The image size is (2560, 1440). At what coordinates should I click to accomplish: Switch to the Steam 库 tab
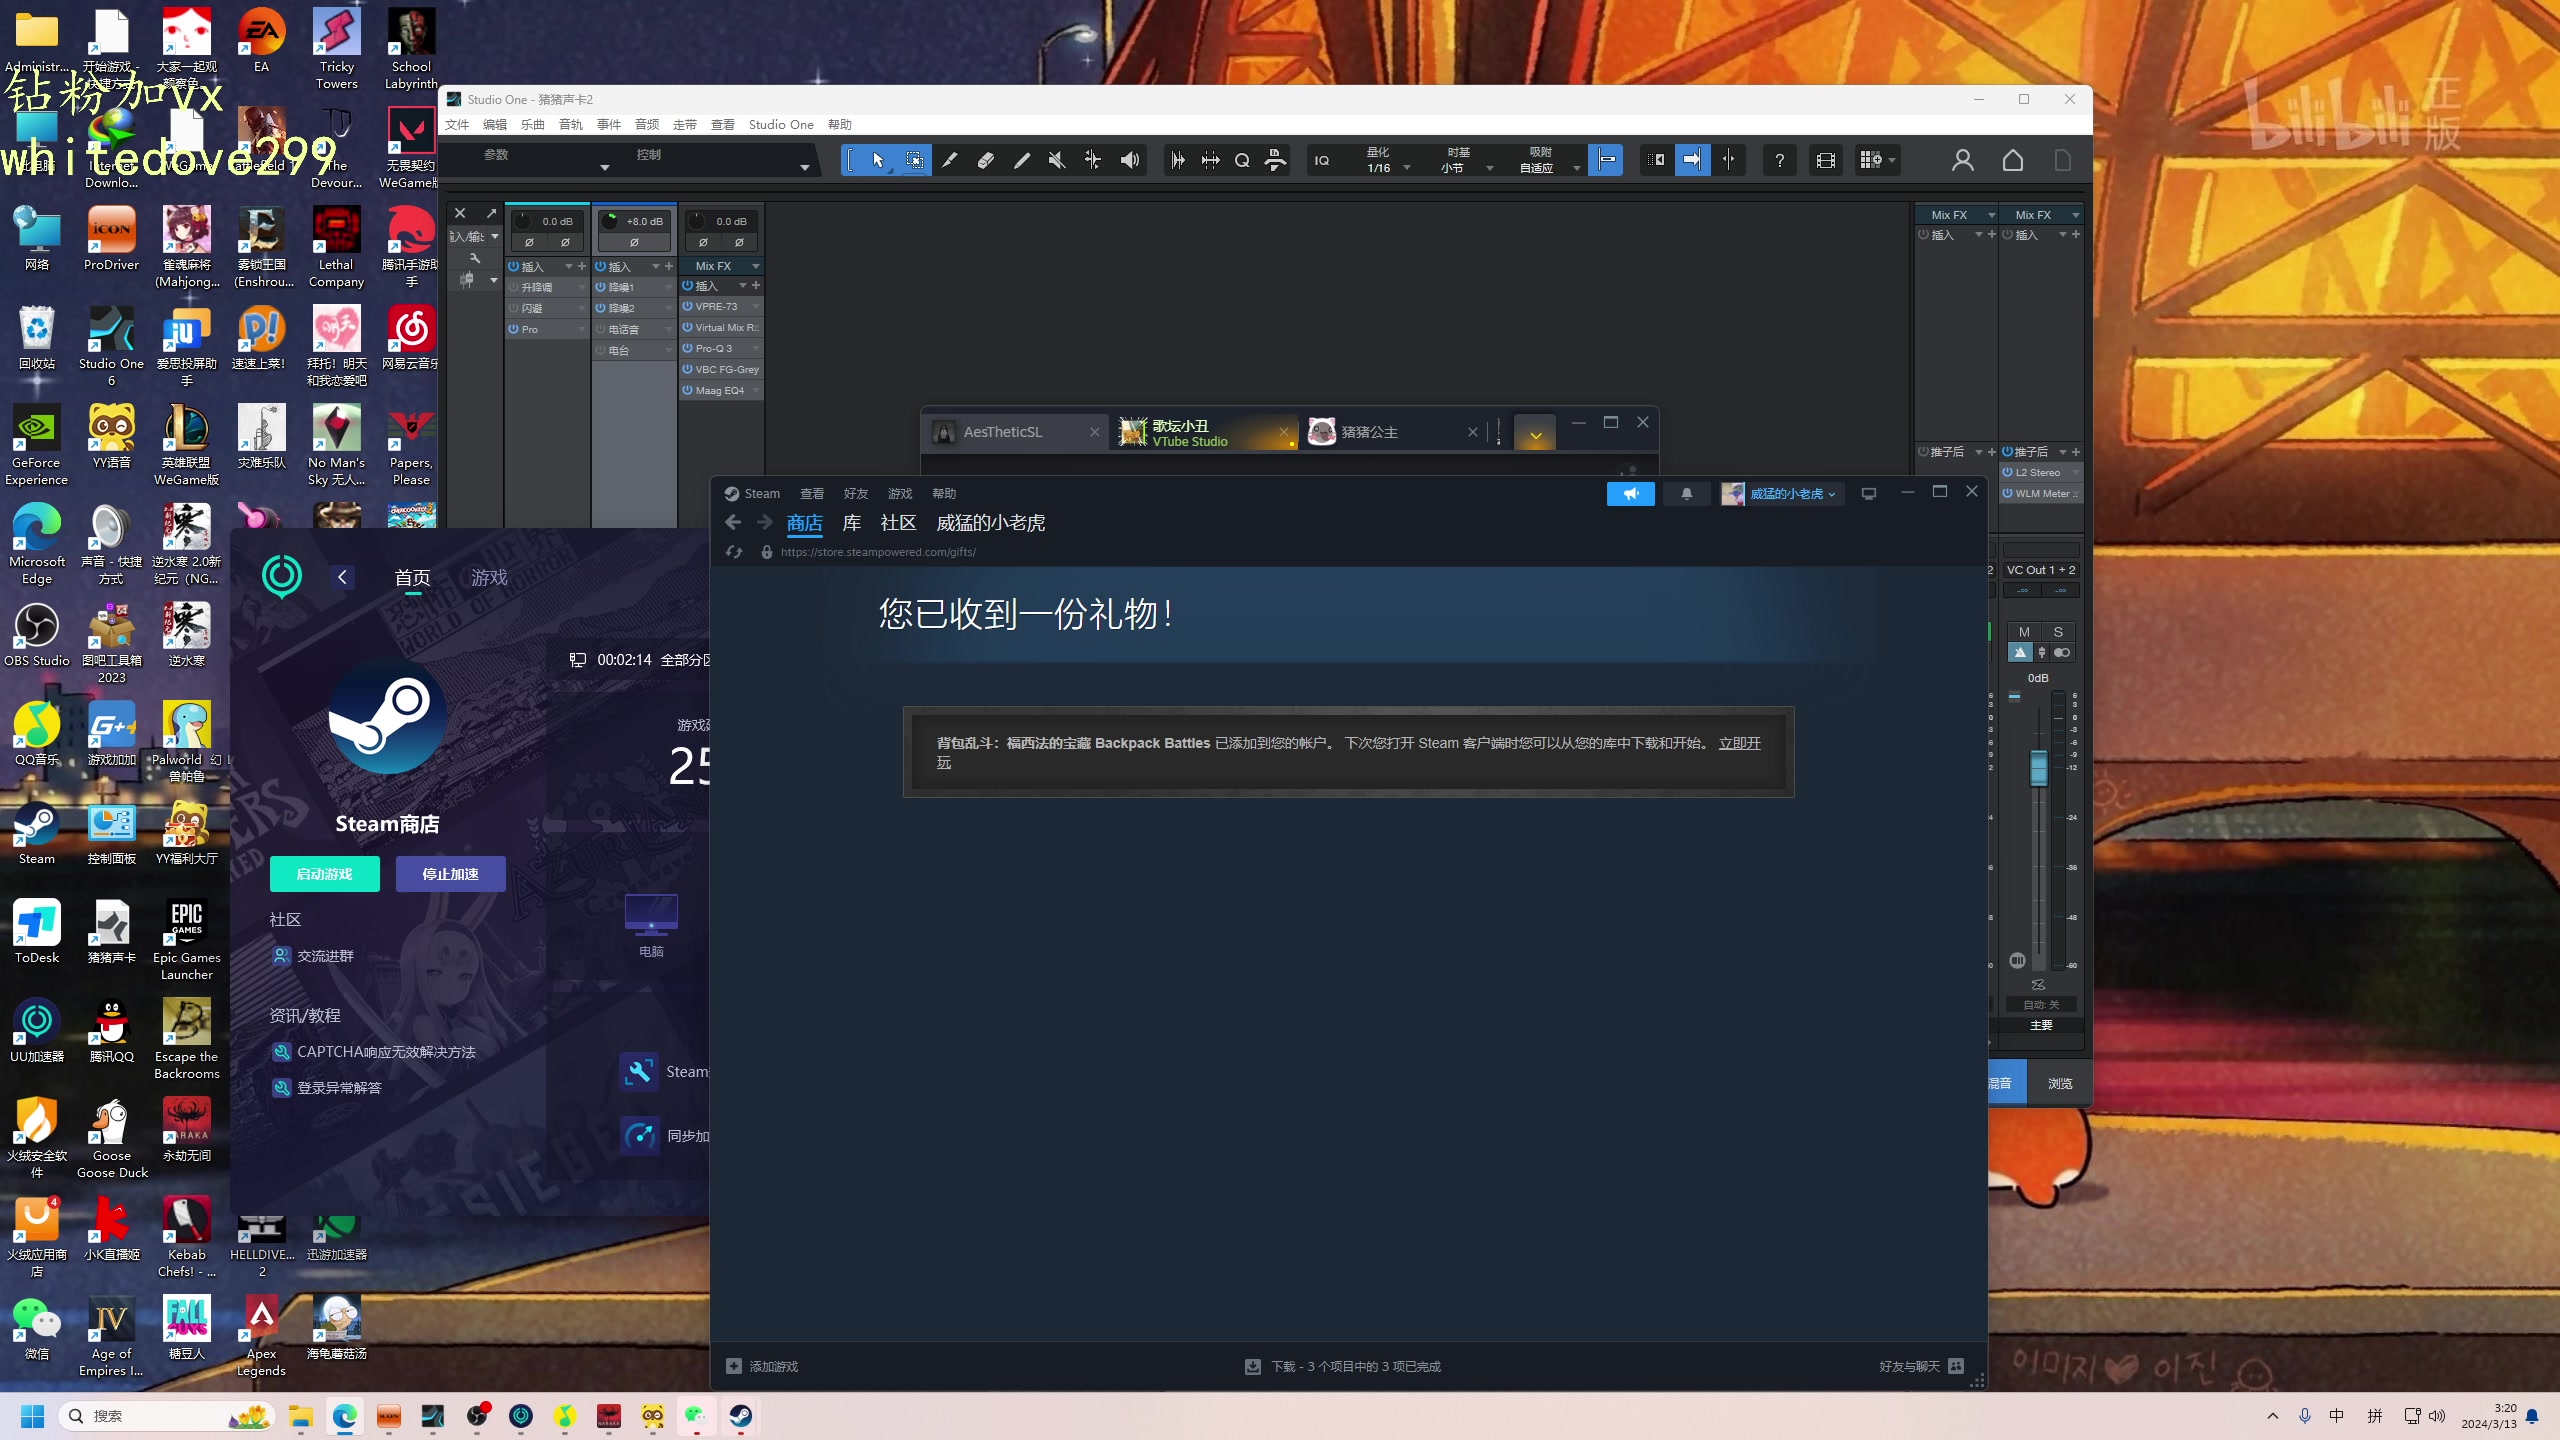coord(851,523)
